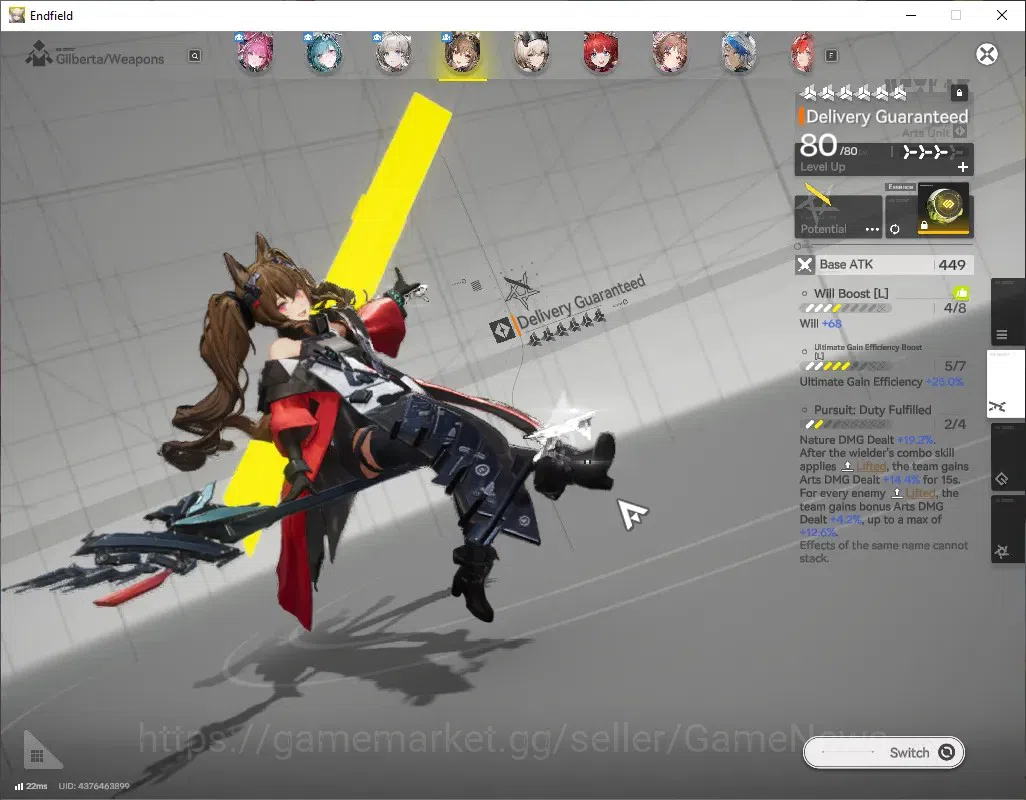Select the blonde operator with black ears

(531, 53)
